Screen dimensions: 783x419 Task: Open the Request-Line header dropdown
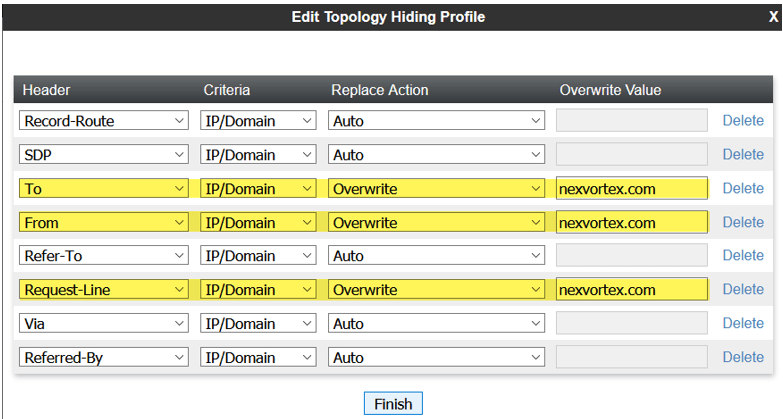(104, 290)
